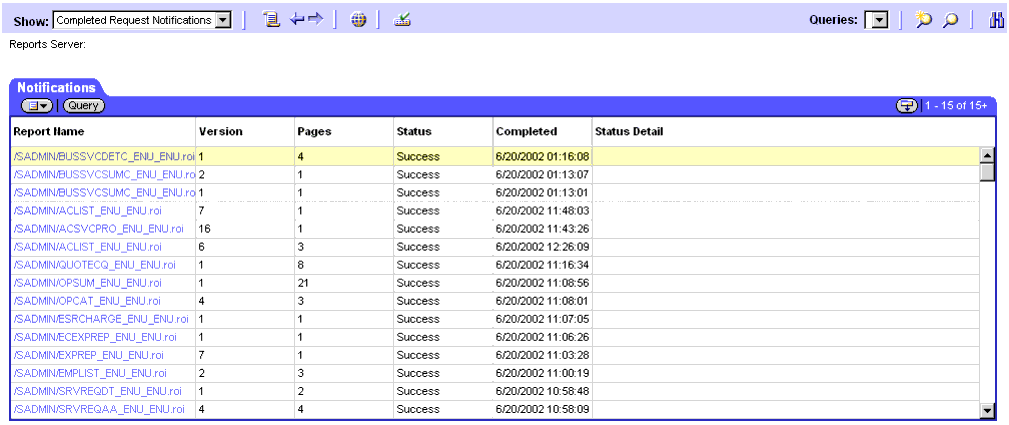
Task: Click Version cell showing 16
Action: click(245, 229)
